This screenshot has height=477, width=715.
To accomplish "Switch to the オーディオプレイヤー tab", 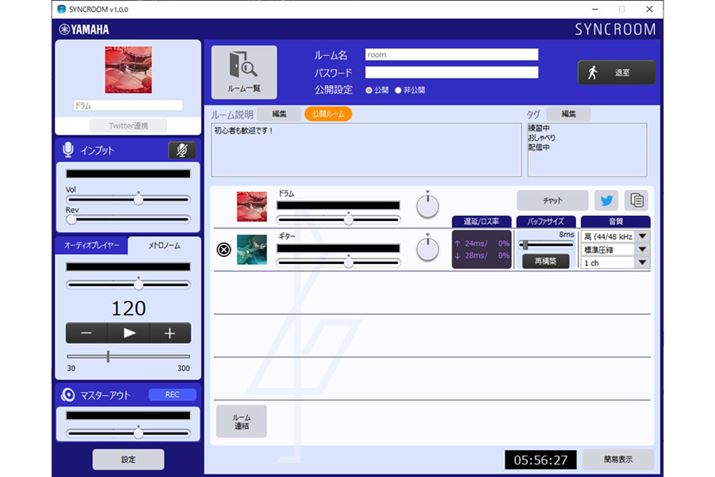I will tap(92, 245).
